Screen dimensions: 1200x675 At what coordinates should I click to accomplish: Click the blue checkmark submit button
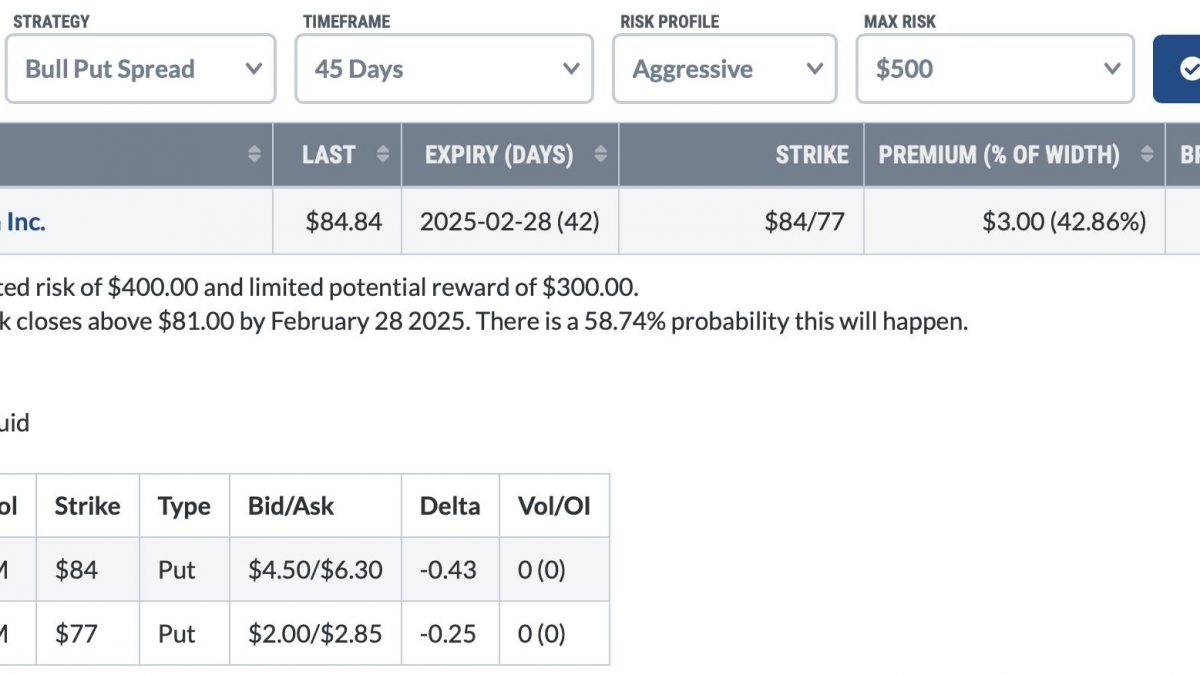pos(1180,69)
